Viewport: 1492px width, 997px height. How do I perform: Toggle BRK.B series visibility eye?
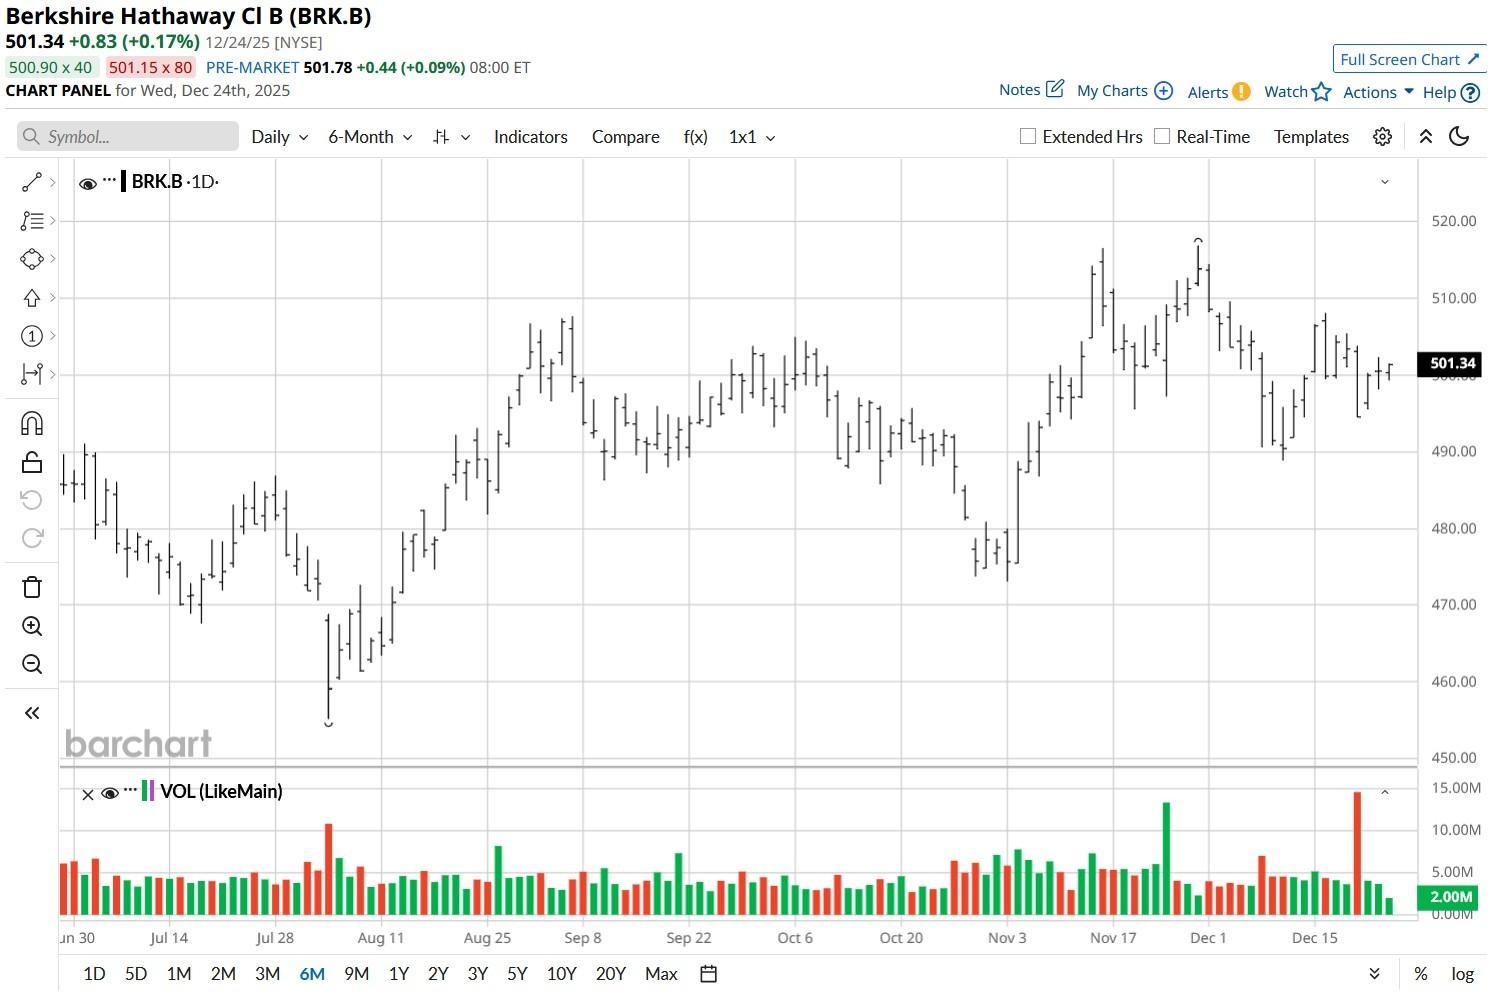click(88, 183)
